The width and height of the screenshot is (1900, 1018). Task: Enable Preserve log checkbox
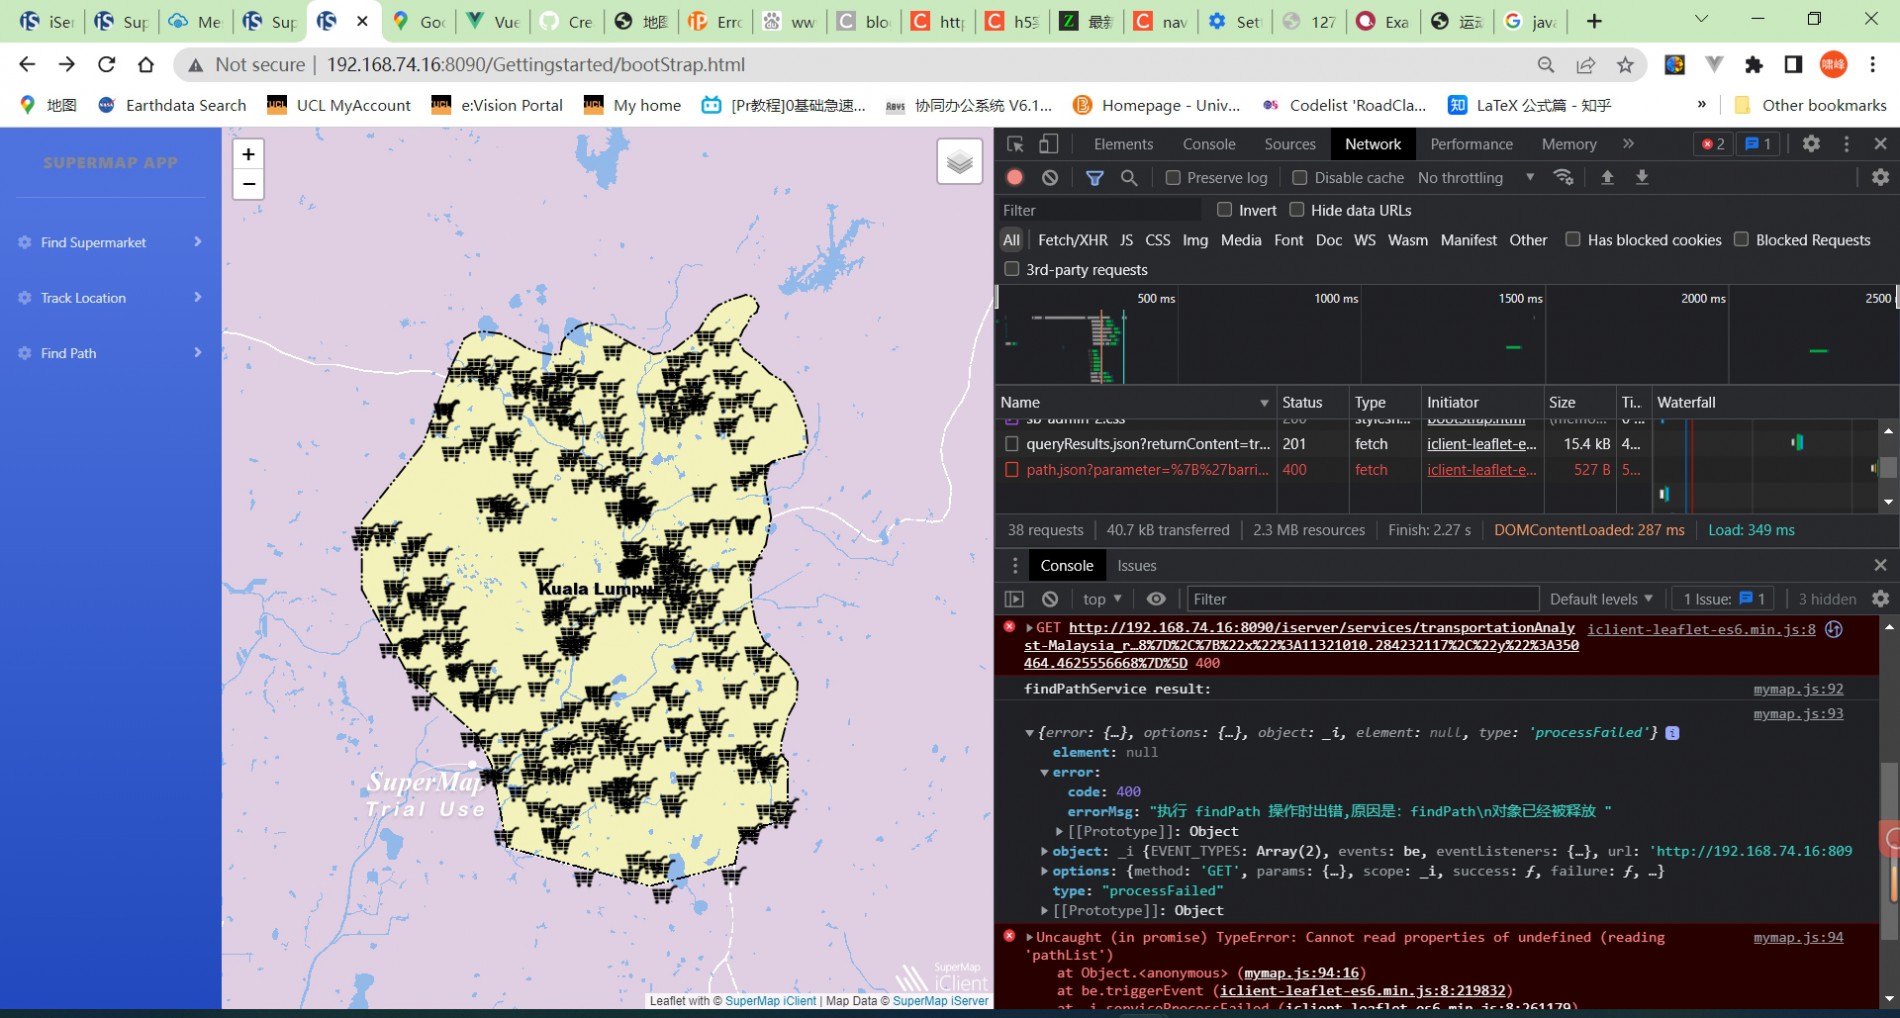(1173, 177)
